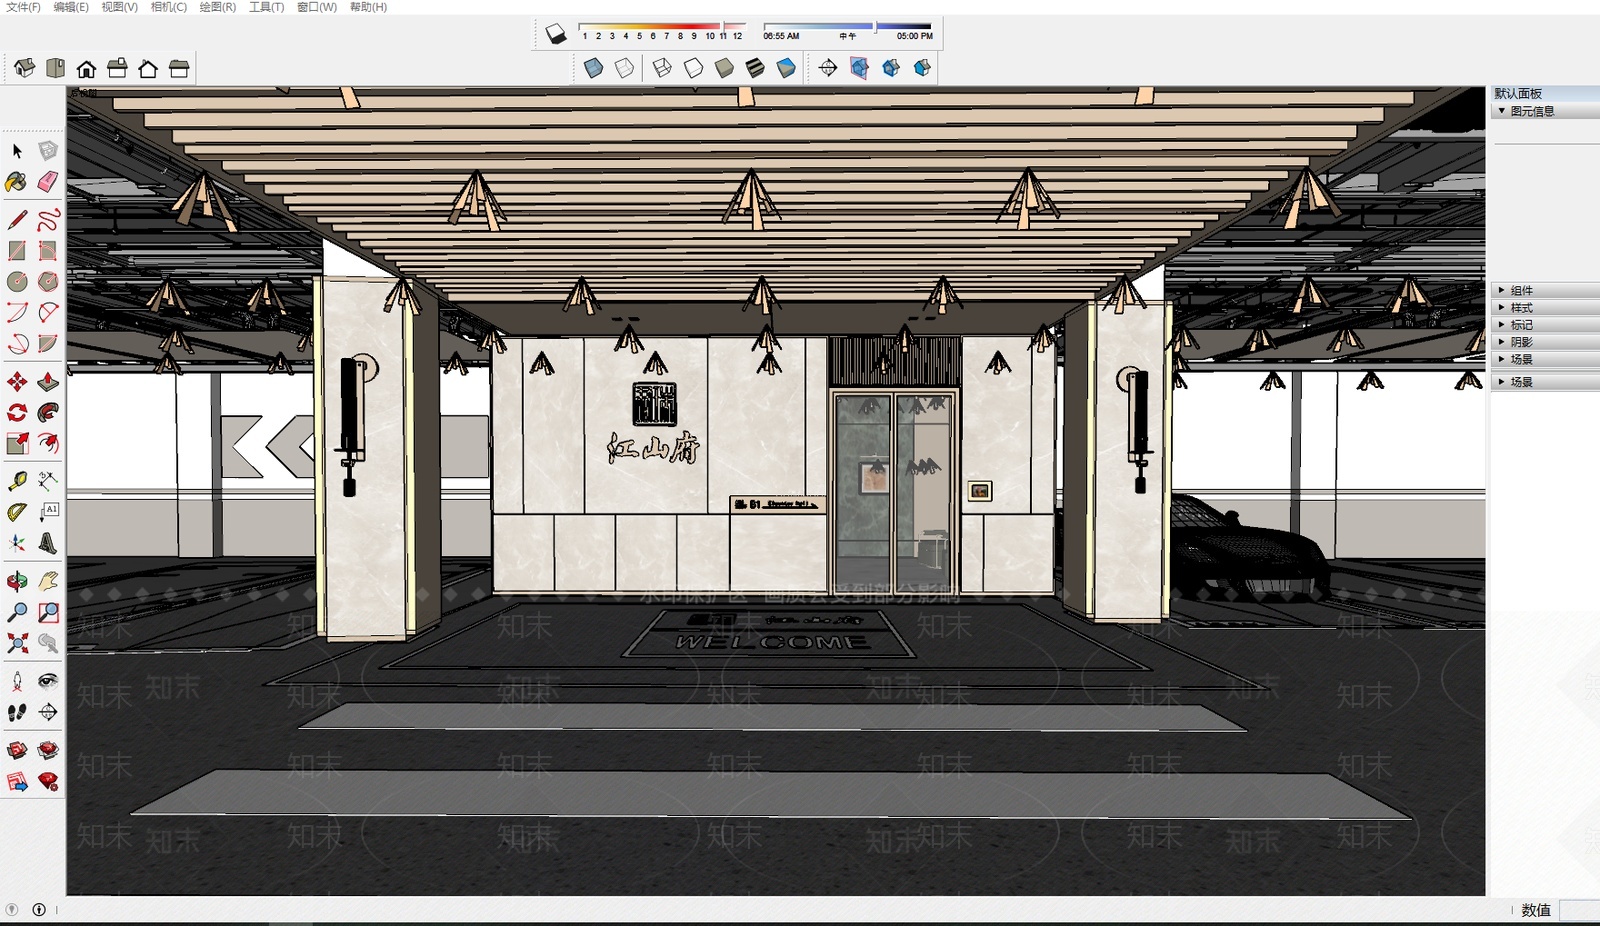Select the Tape Measure tool

point(17,481)
